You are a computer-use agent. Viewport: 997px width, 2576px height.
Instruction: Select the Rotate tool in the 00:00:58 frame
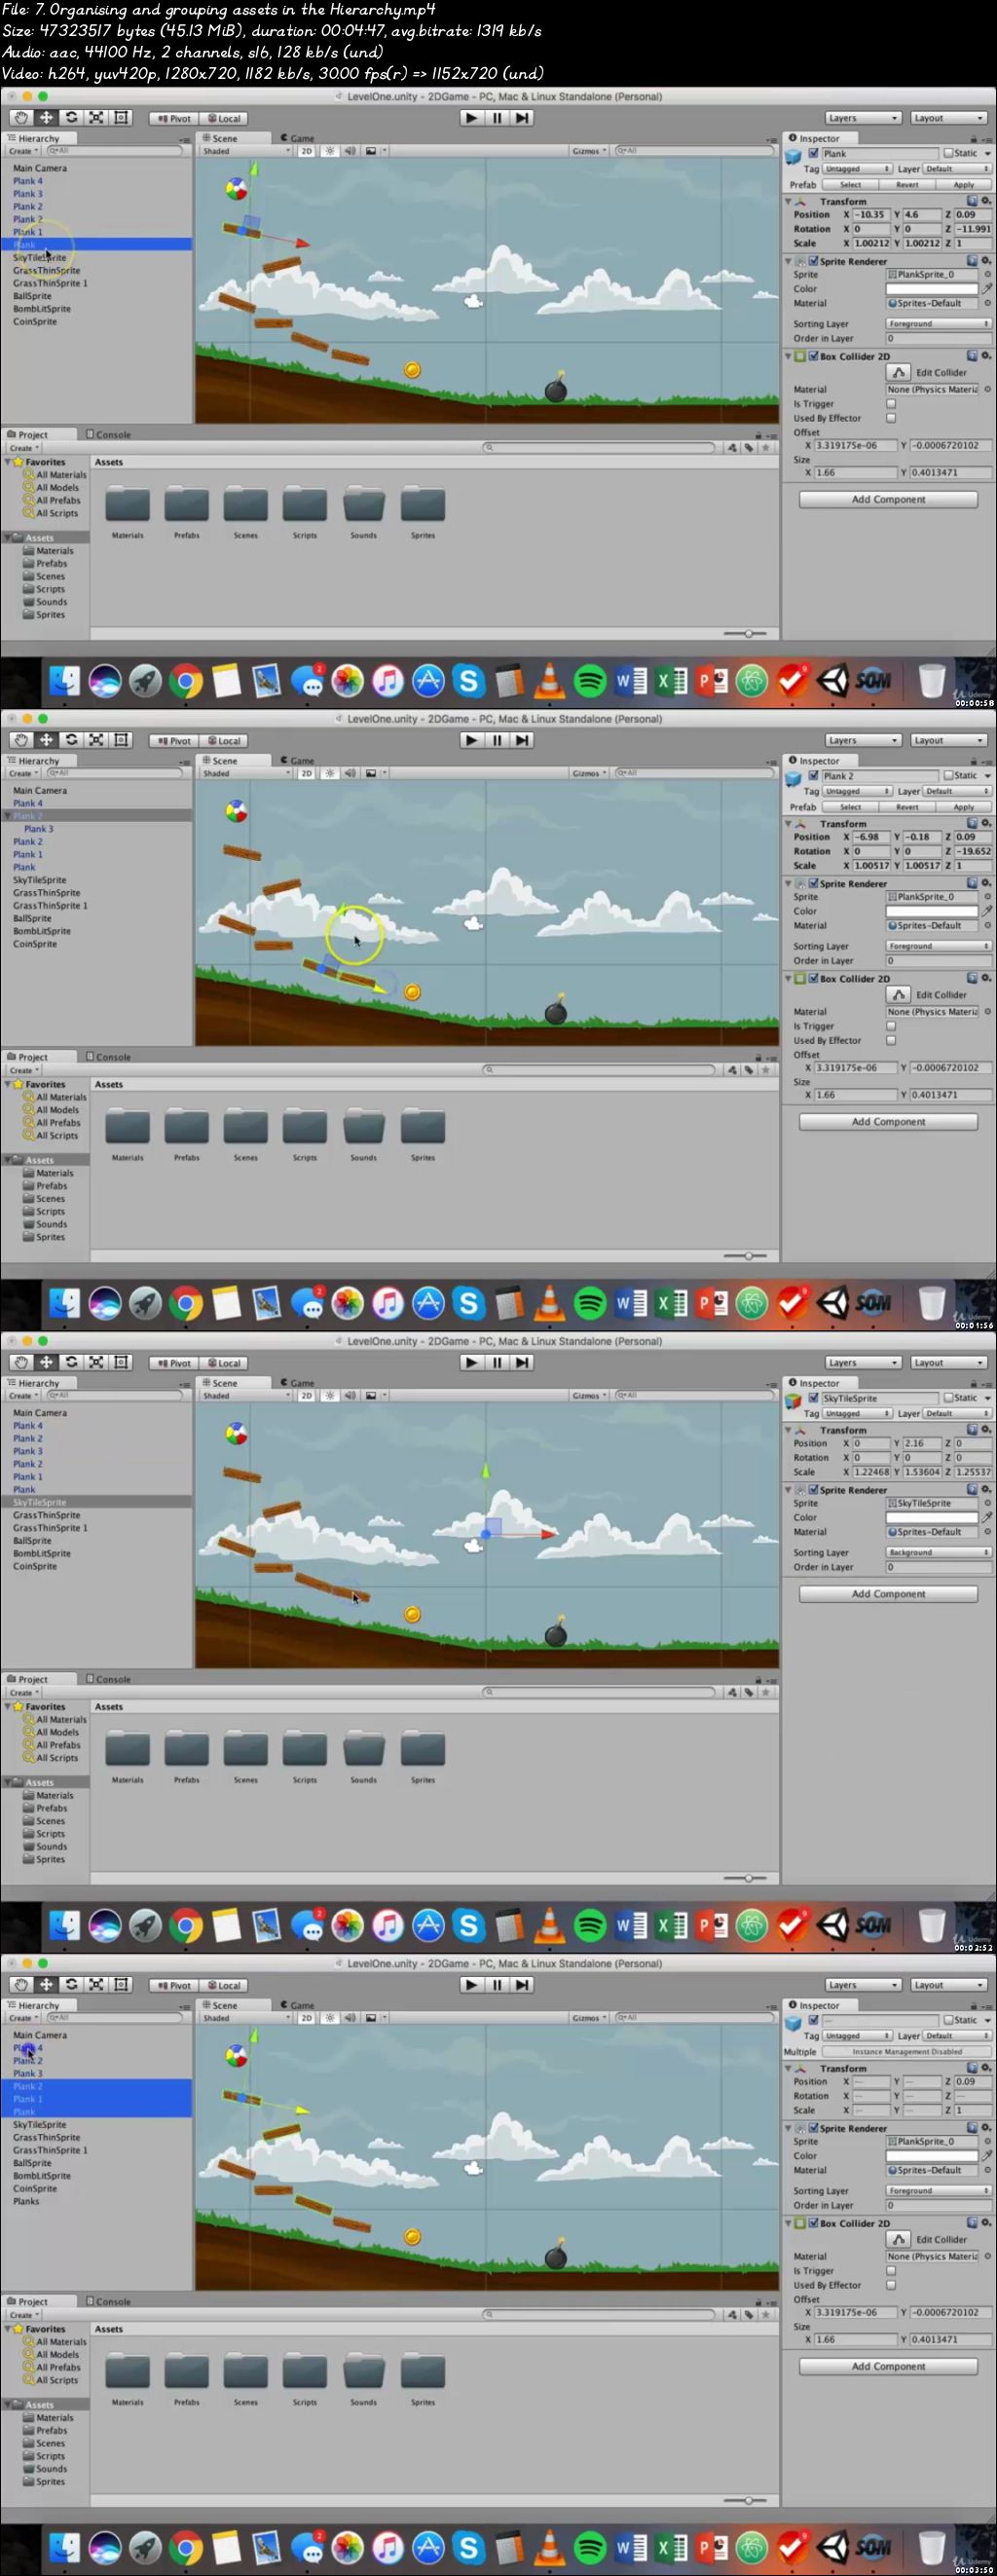(71, 118)
